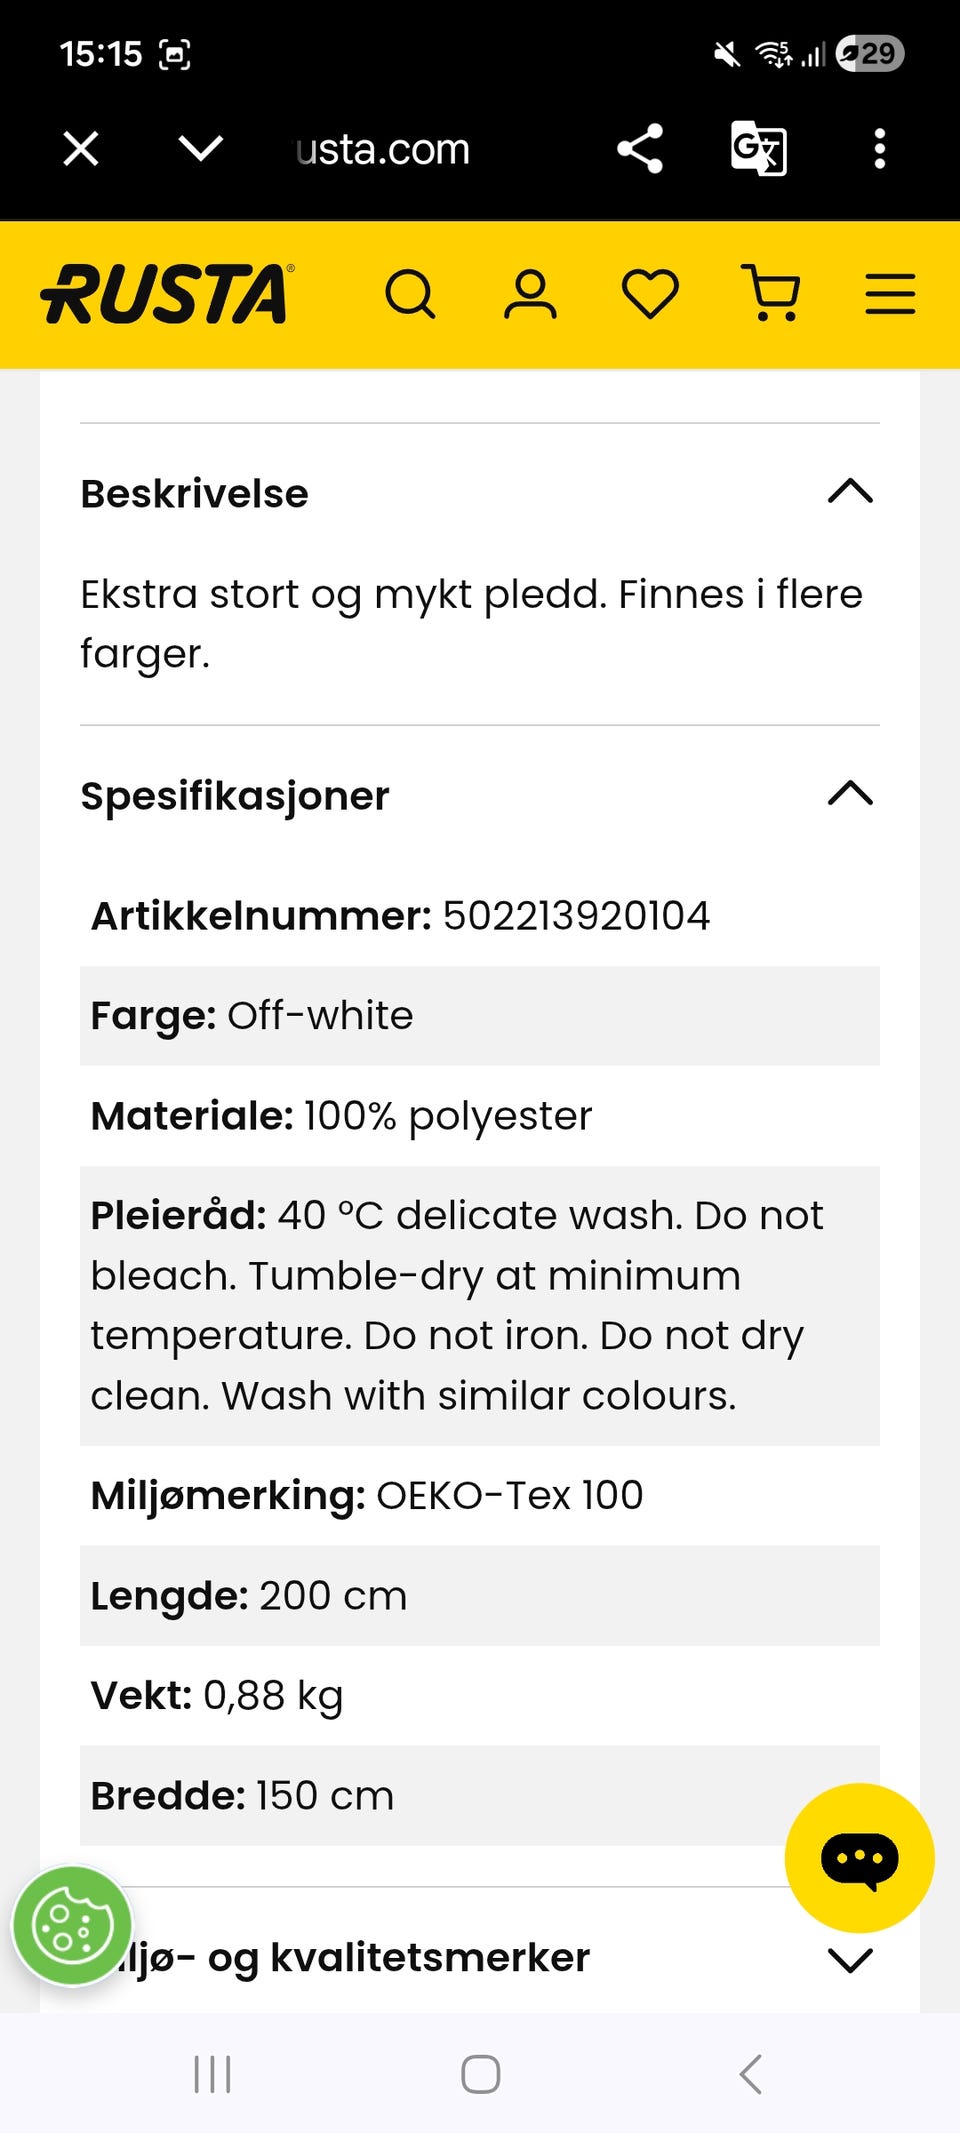Image resolution: width=960 pixels, height=2133 pixels.
Task: Expand the downward chevron beside the URL
Action: click(x=200, y=149)
